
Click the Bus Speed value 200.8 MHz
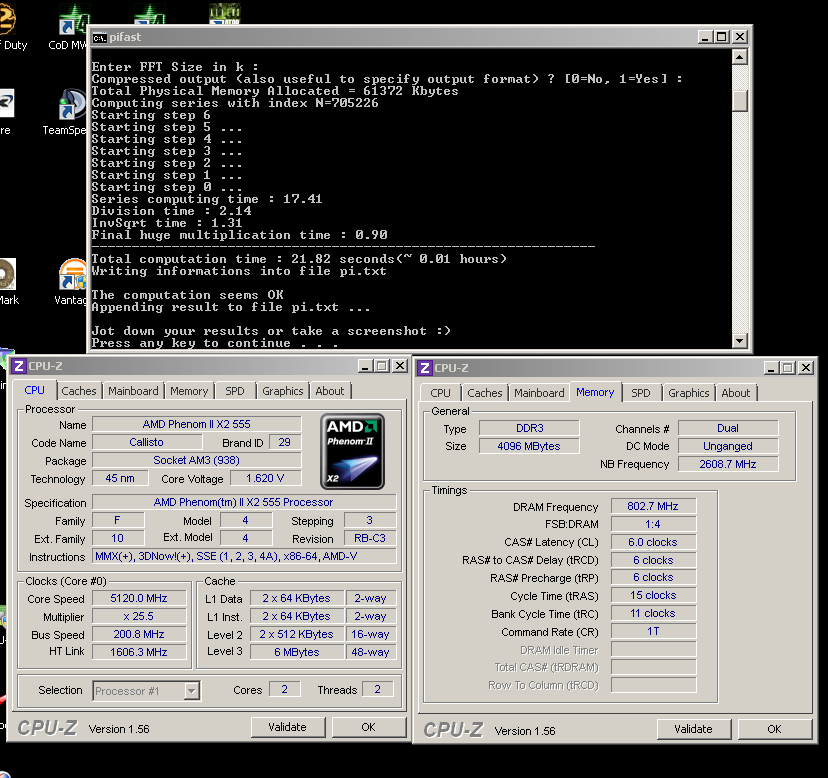(x=139, y=634)
